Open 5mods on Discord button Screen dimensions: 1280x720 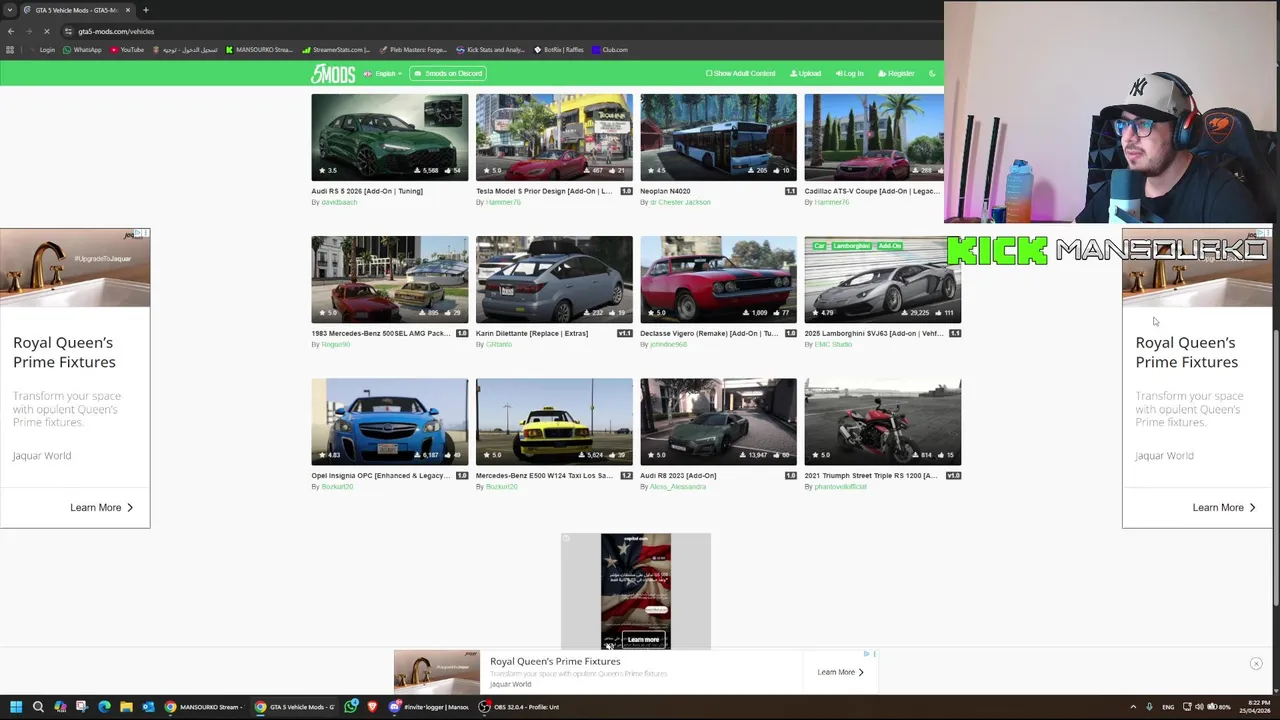tap(447, 73)
